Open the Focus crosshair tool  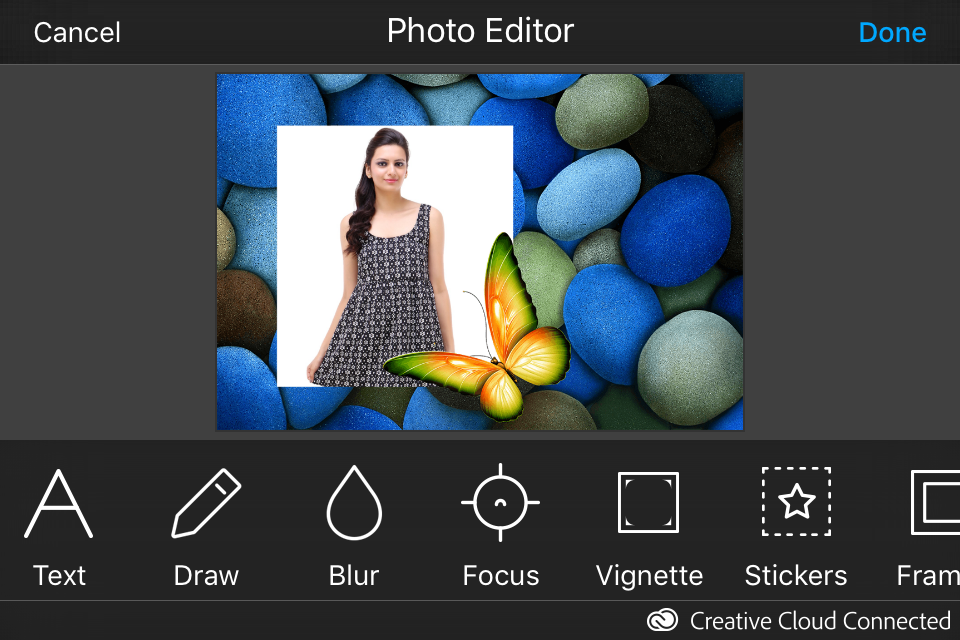[500, 502]
